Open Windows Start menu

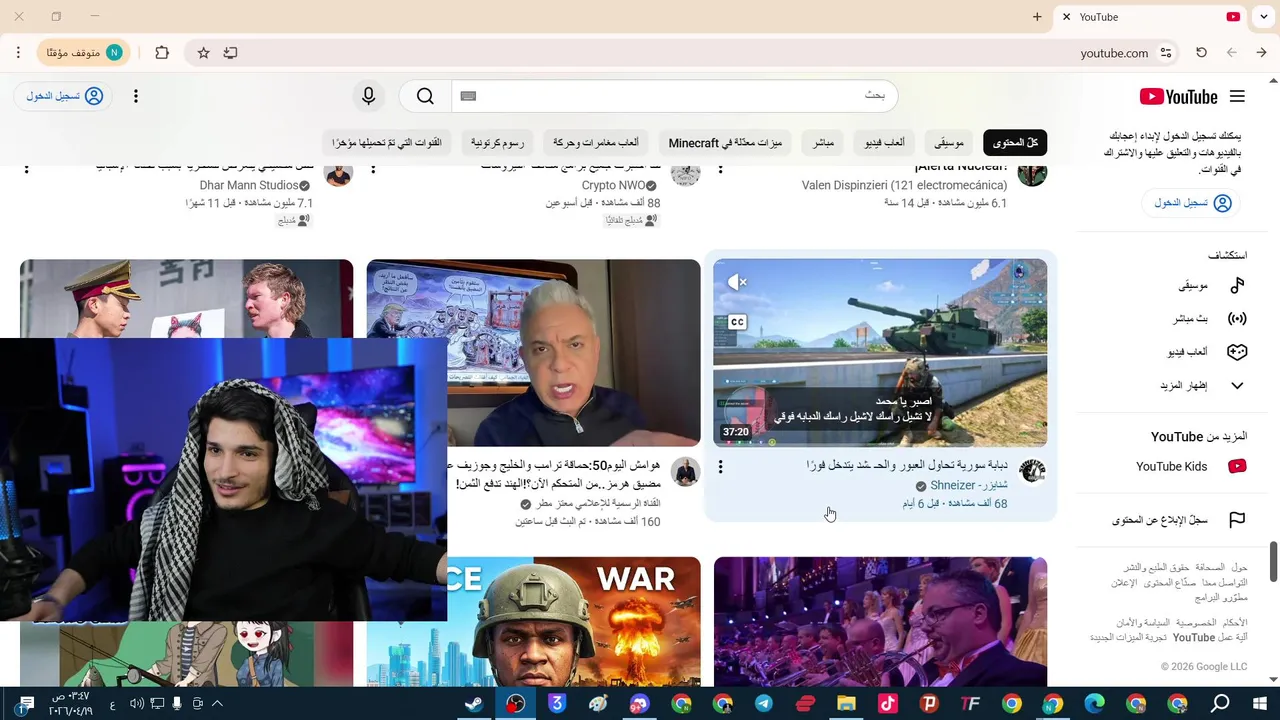click(1260, 704)
